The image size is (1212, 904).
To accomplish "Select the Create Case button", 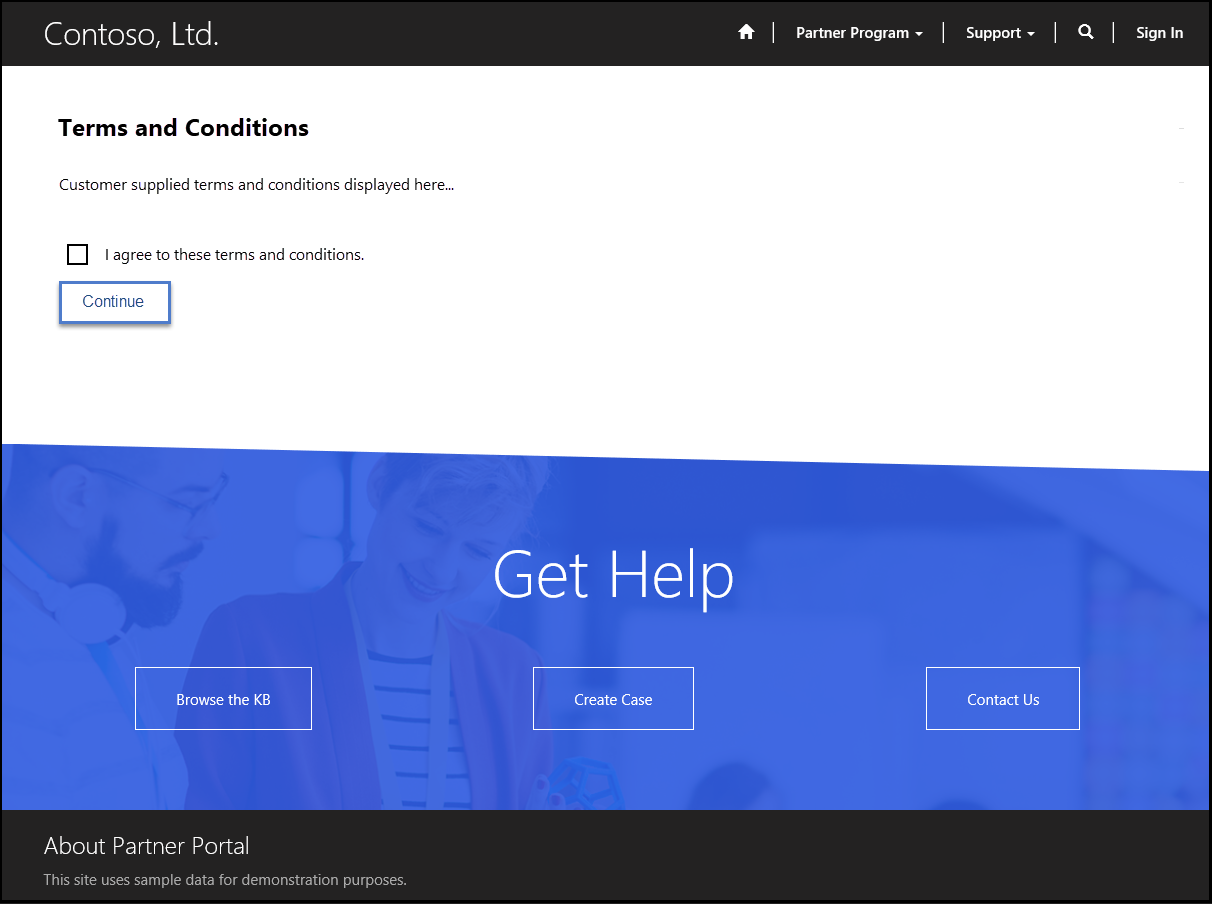I will pos(613,698).
